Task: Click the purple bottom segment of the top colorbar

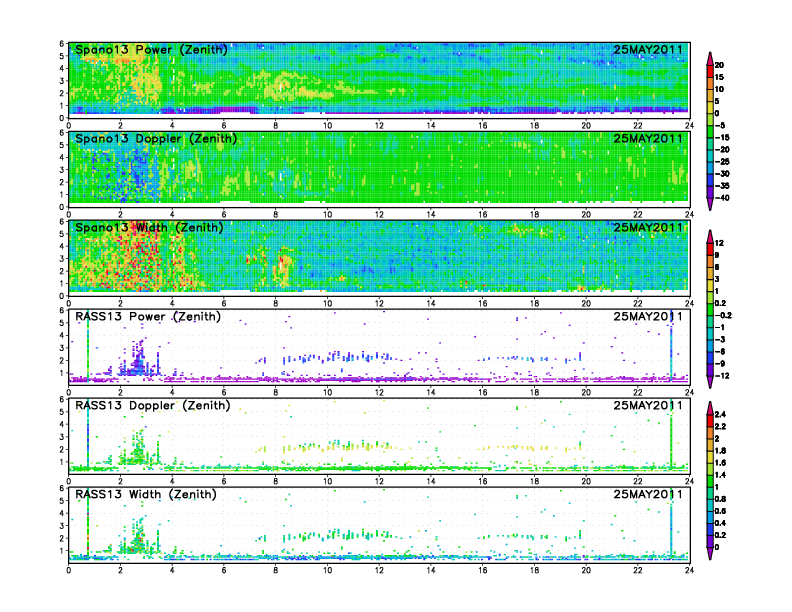Action: coord(710,192)
